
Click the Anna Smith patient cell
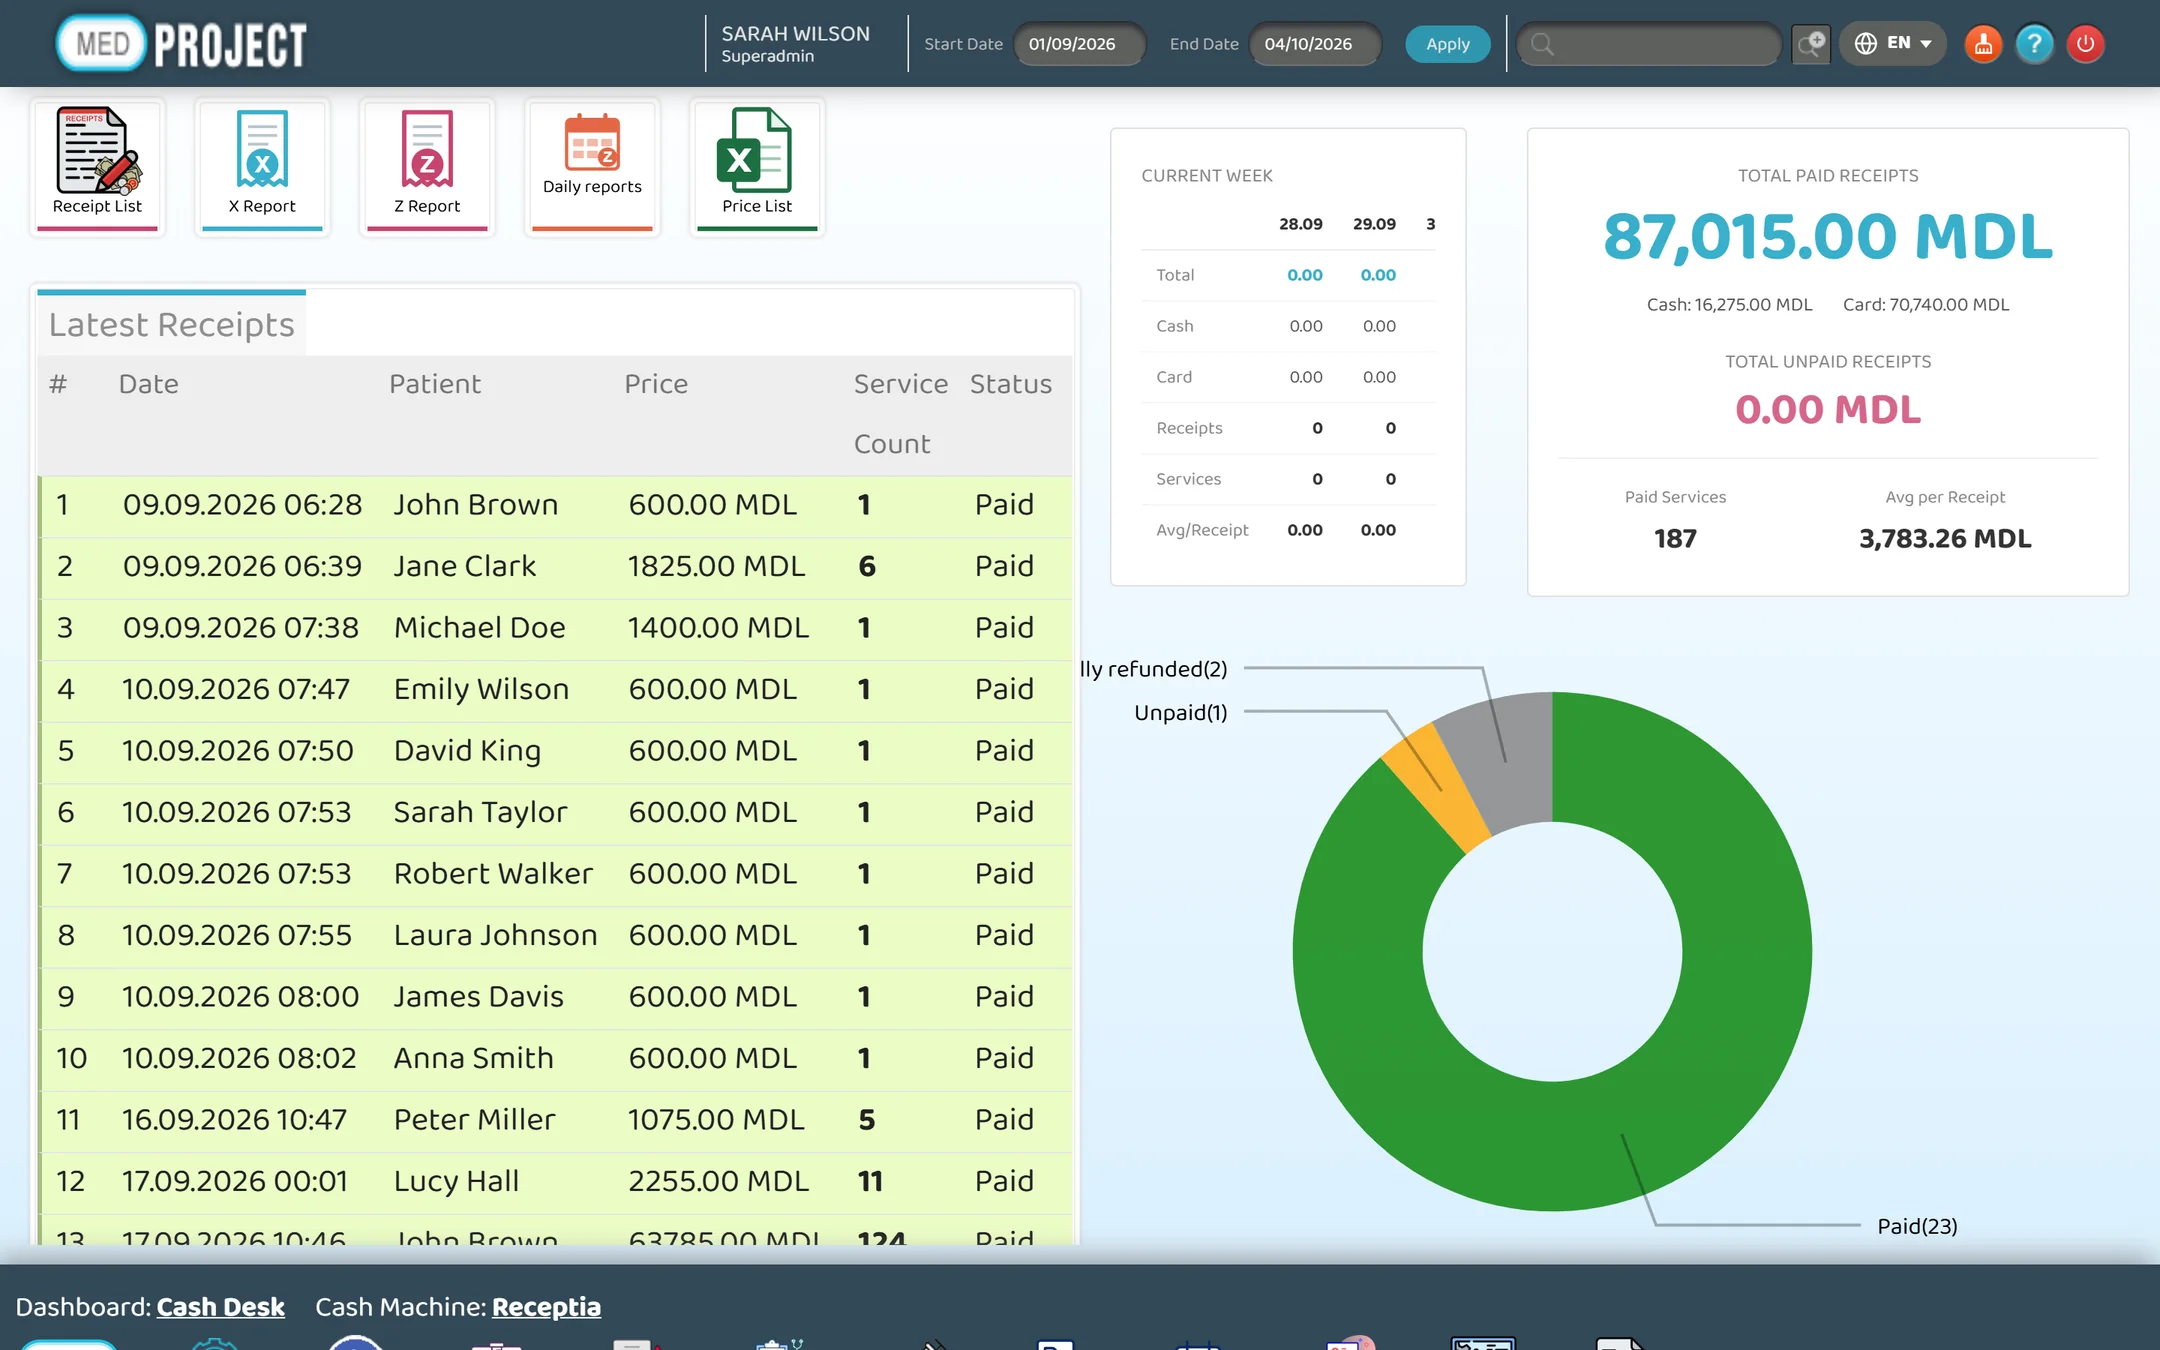[473, 1058]
